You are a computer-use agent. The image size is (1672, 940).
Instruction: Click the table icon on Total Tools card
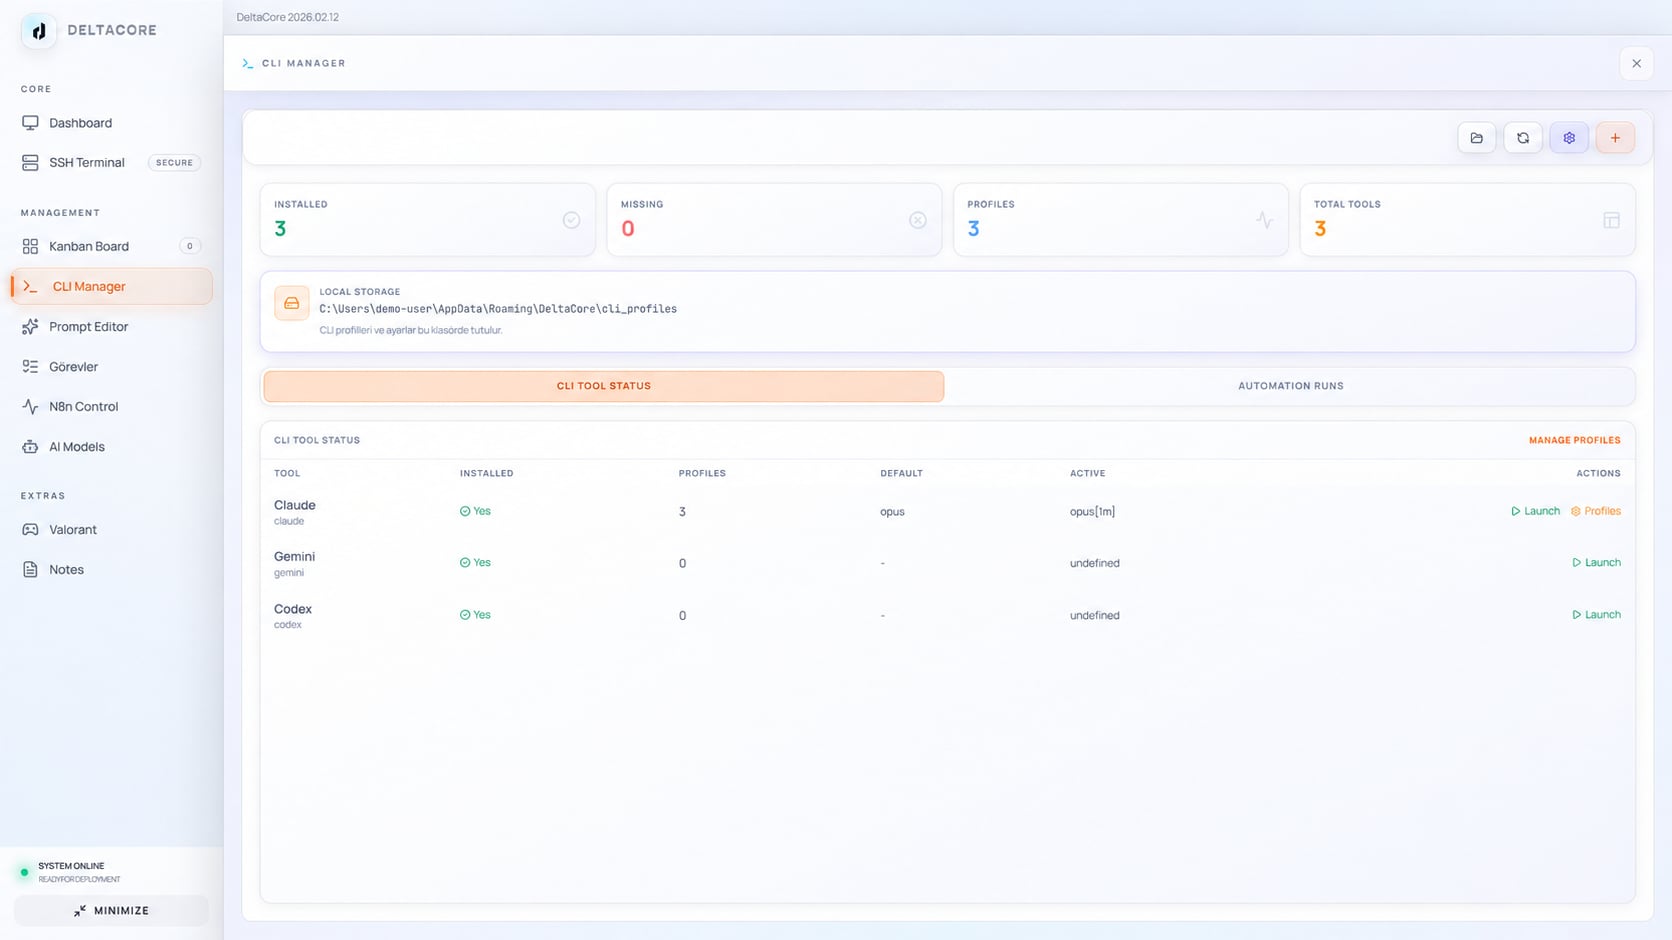[x=1611, y=220]
